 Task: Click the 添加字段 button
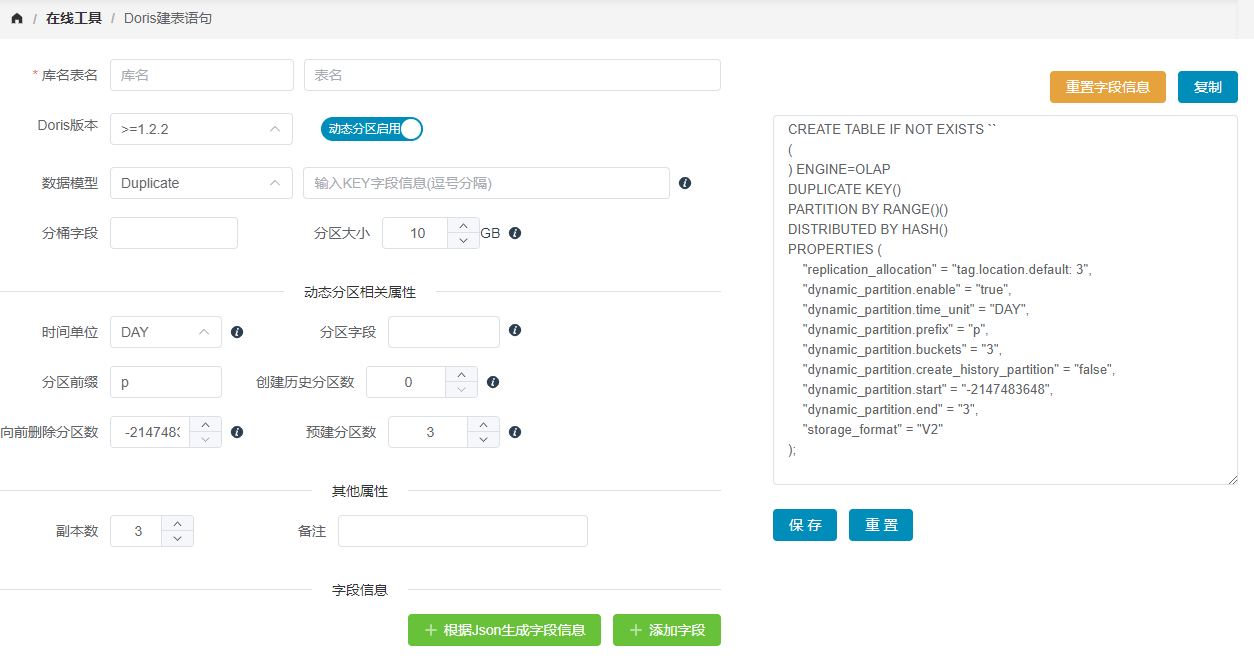(x=666, y=630)
